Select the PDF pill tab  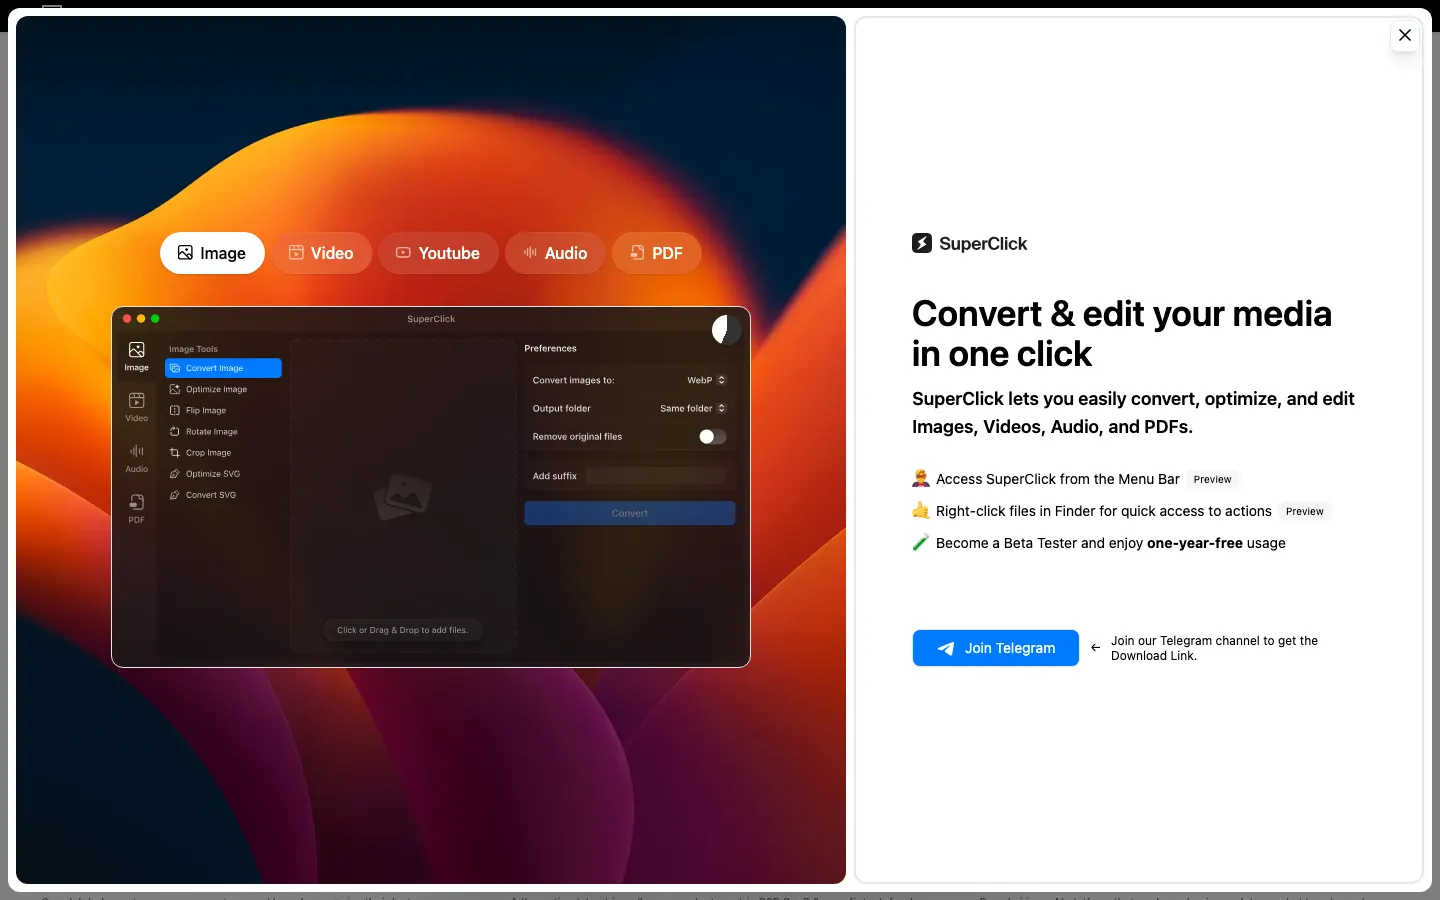coord(656,253)
